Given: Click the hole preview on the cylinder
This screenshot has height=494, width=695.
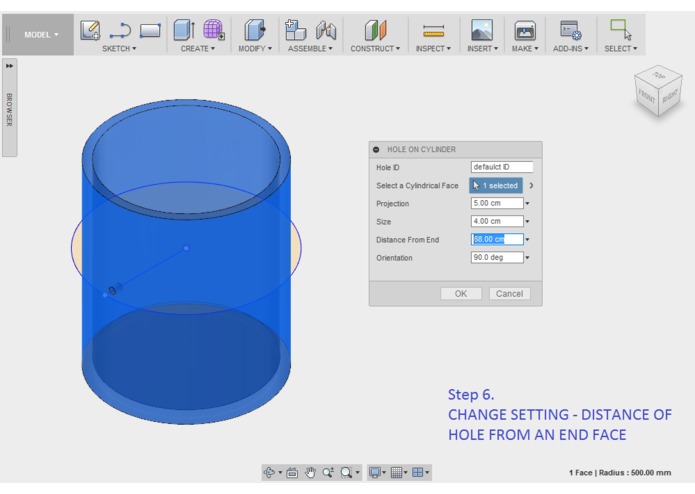Looking at the screenshot, I should (115, 290).
